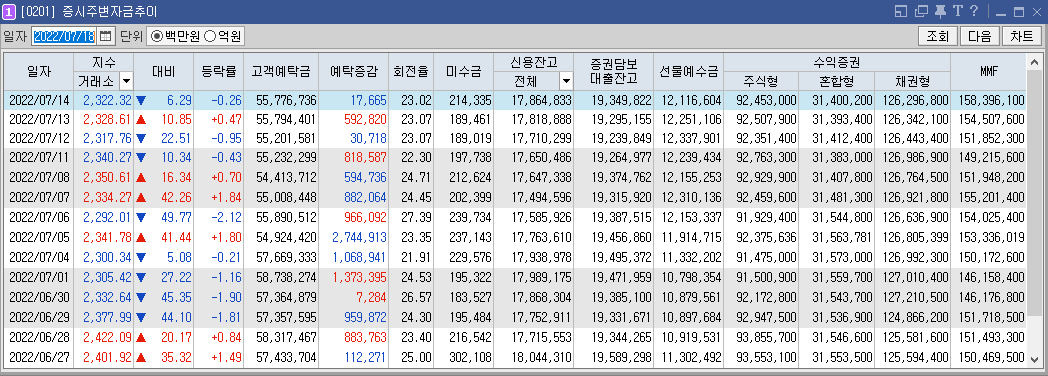Click the 단위 label
This screenshot has height=376, width=1048.
(131, 36)
